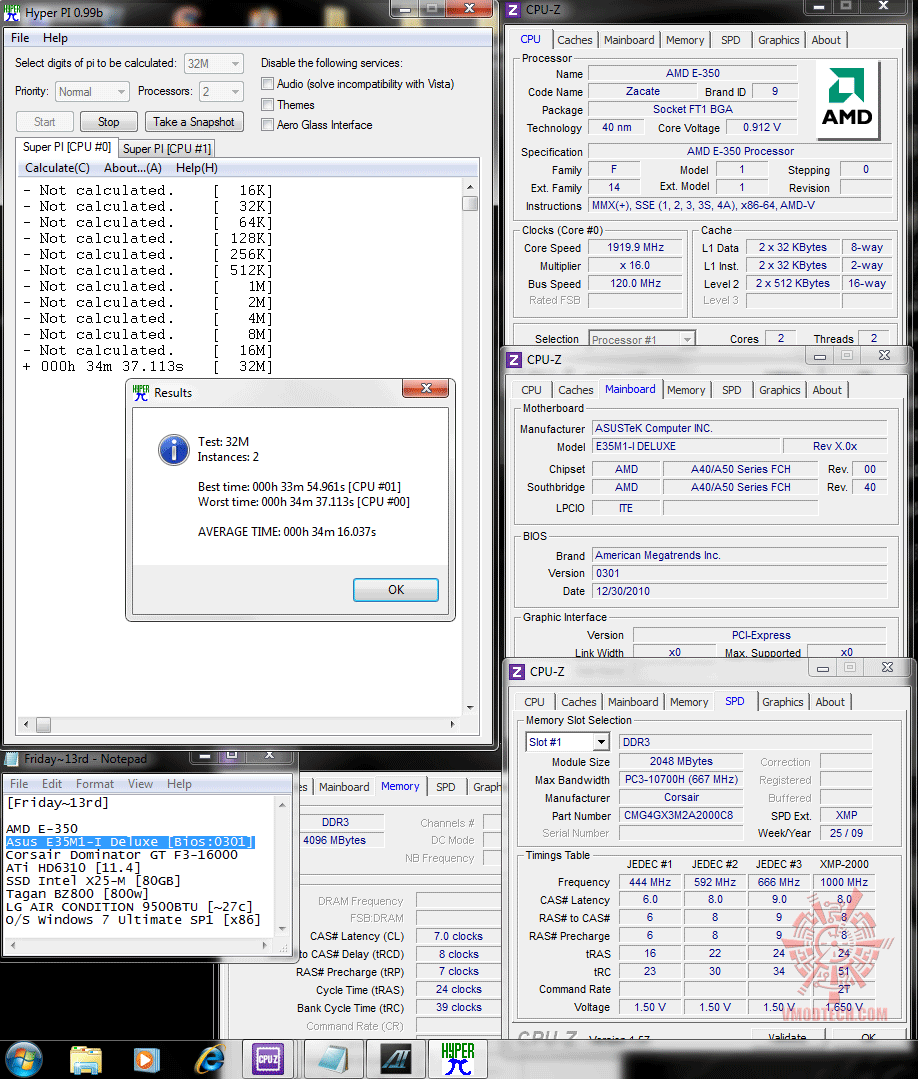The height and width of the screenshot is (1079, 918).
Task: Click Hyper PI log scroll up arrow
Action: (470, 186)
